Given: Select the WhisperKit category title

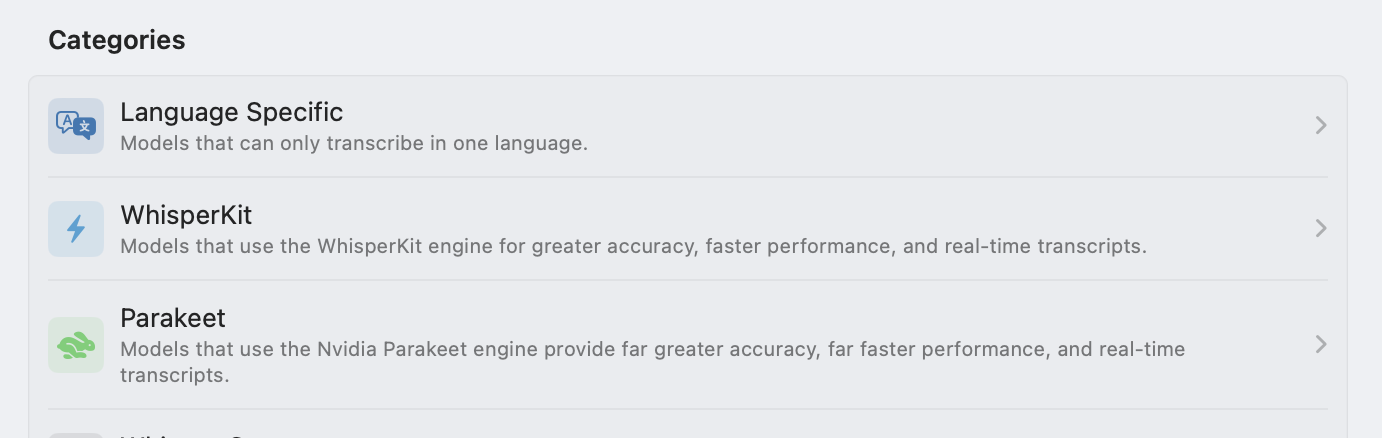Looking at the screenshot, I should pos(186,215).
